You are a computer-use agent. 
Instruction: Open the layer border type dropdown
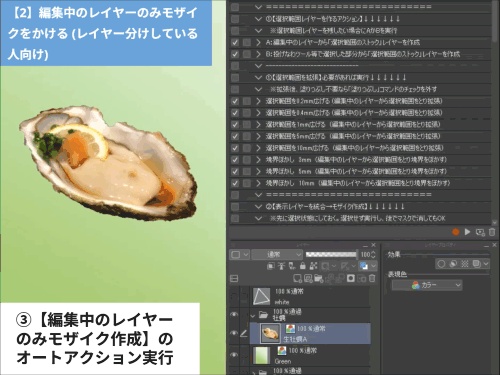(x=240, y=255)
